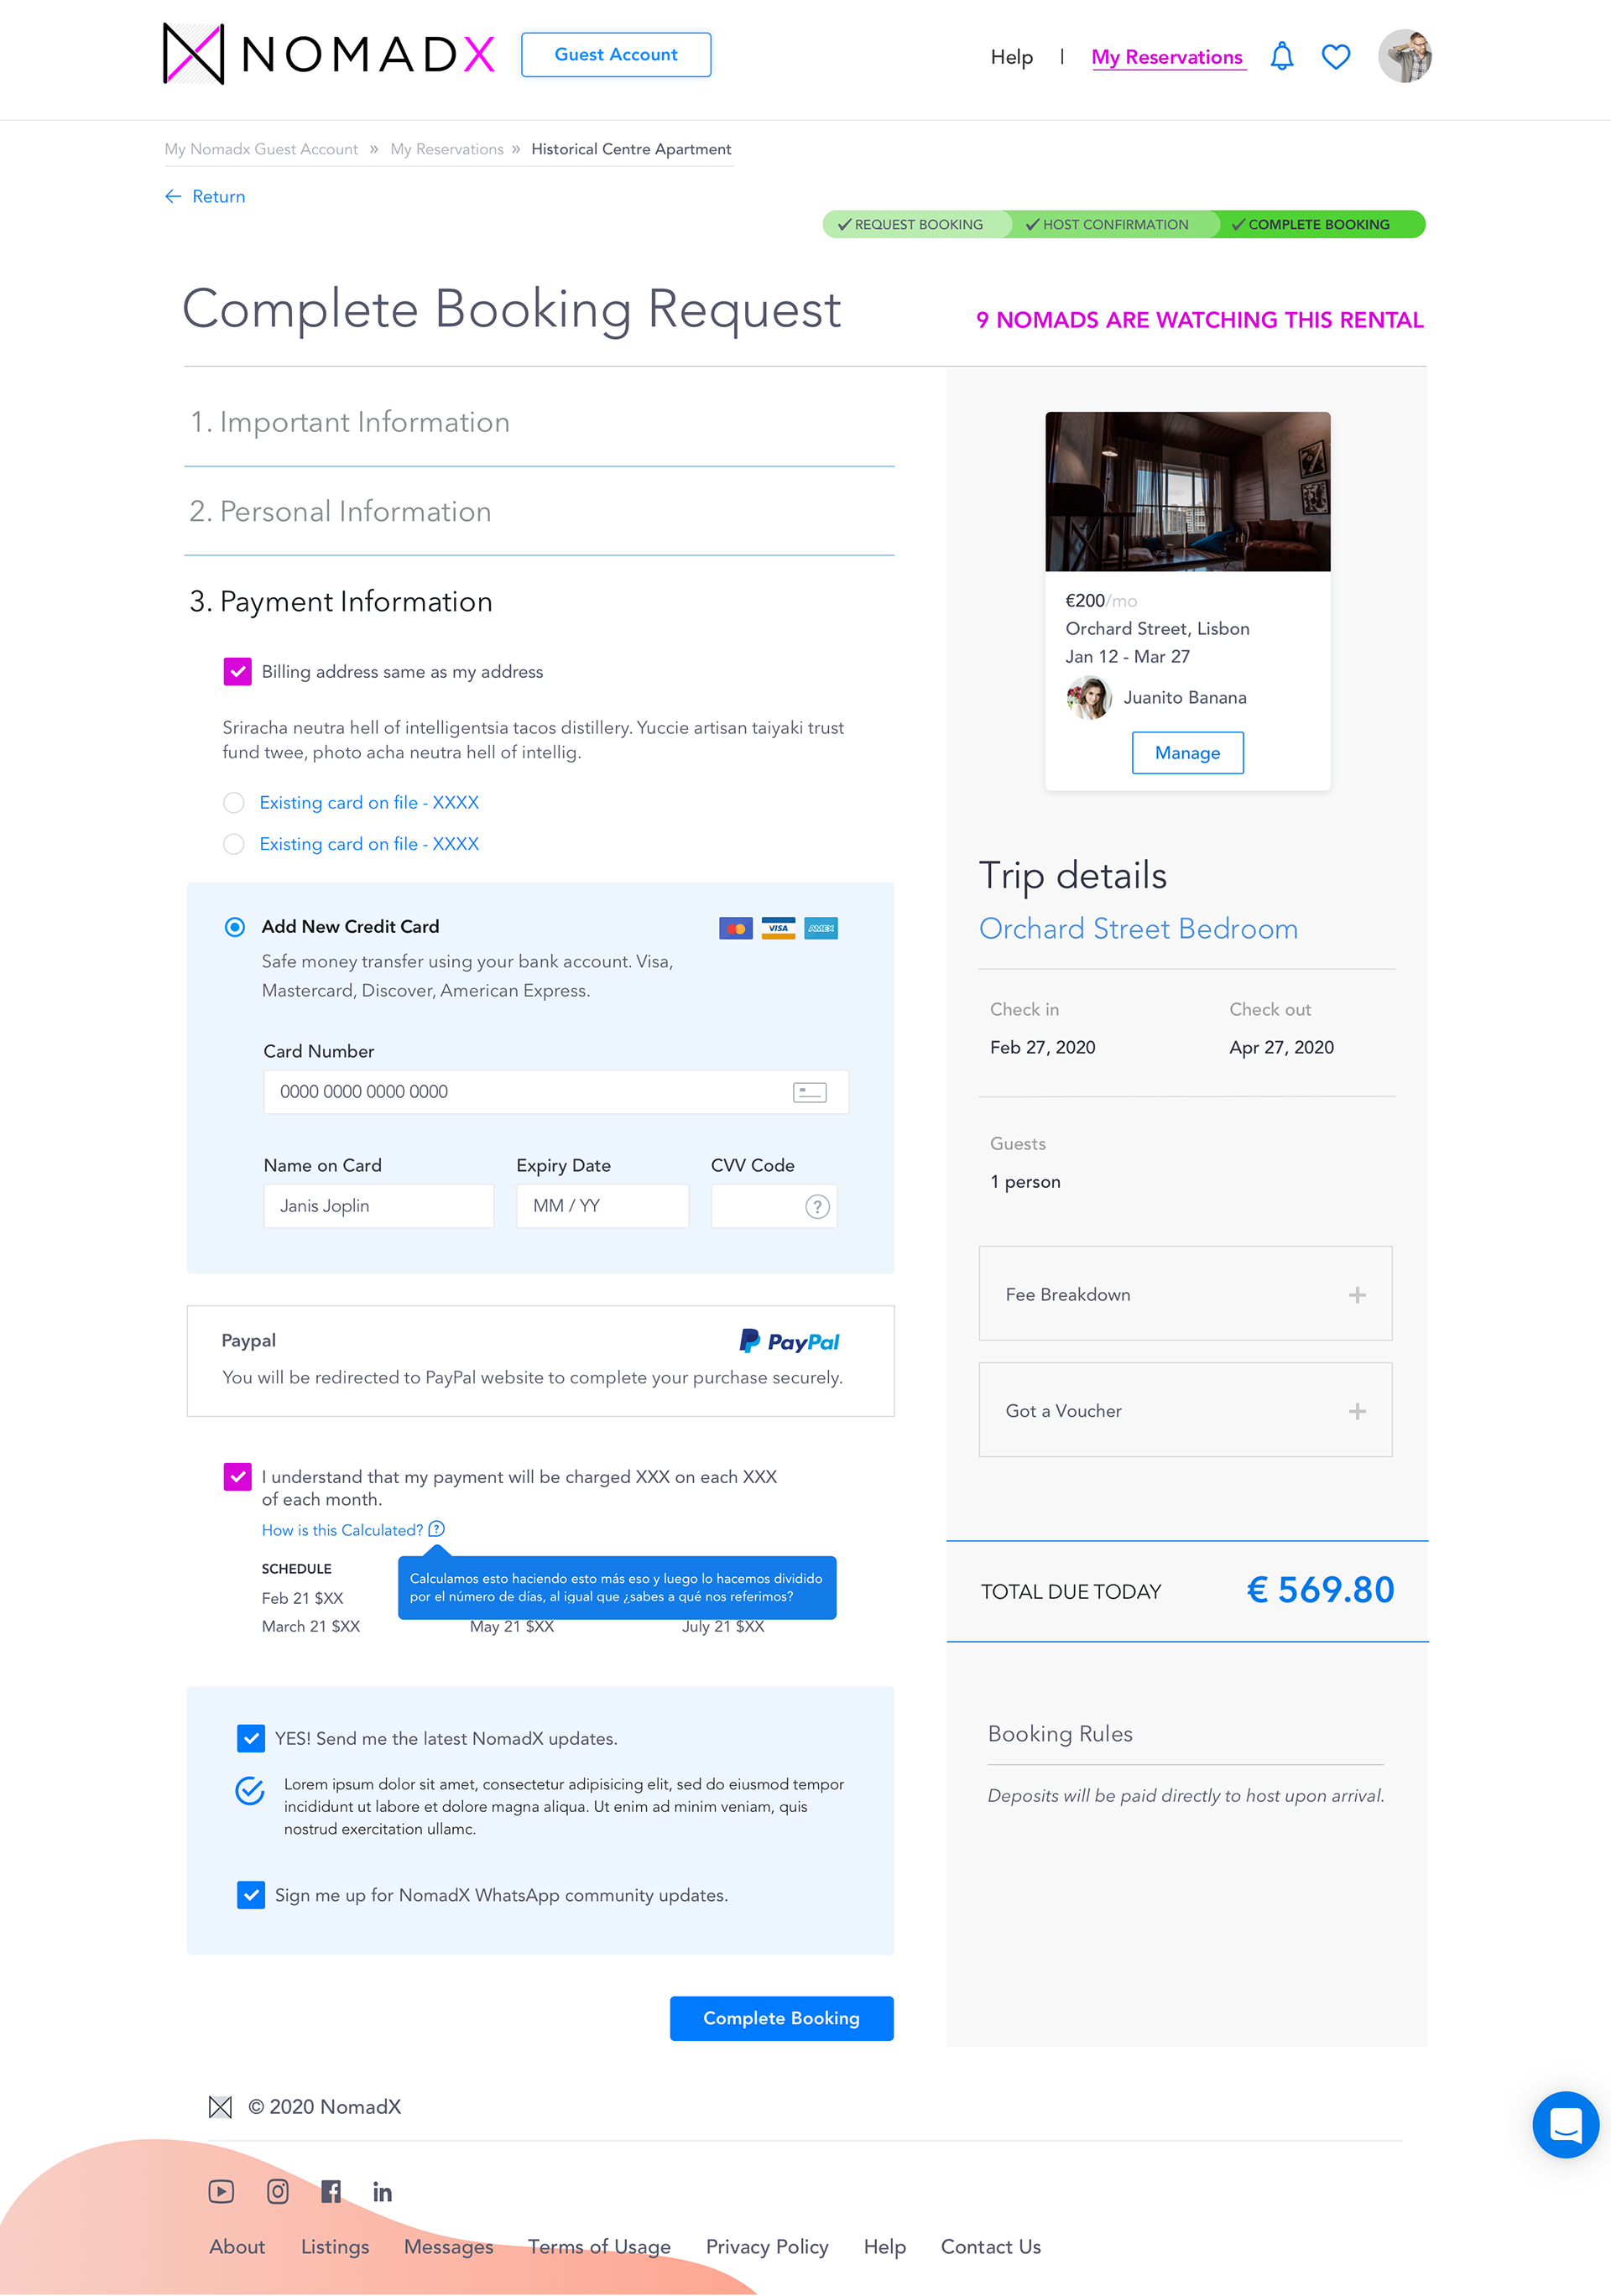
Task: Open the notifications bell
Action: click(x=1281, y=56)
